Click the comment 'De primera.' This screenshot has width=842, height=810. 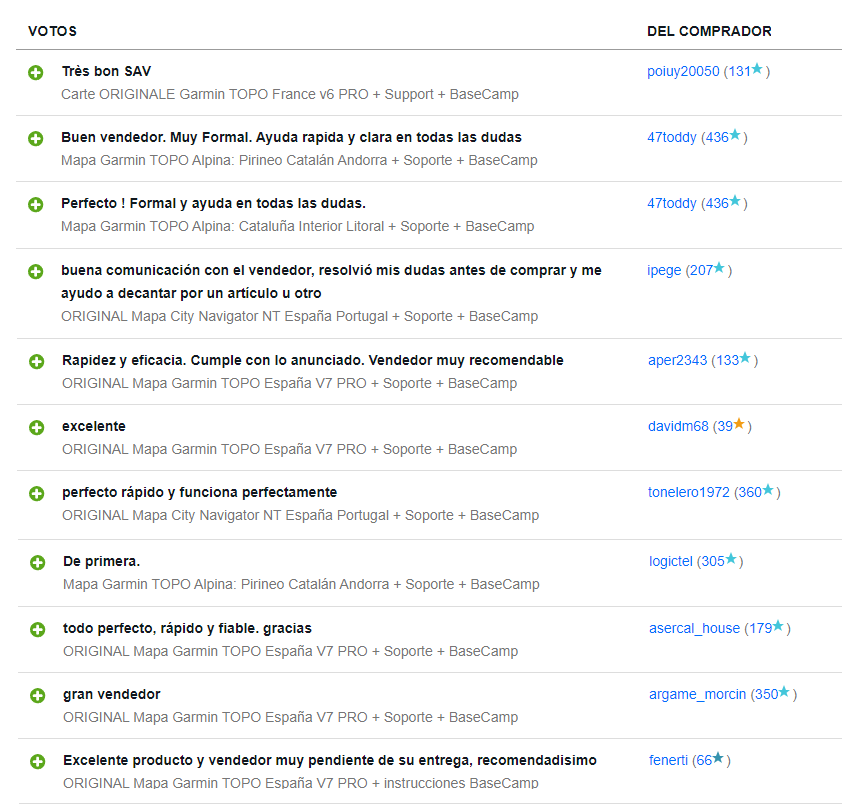tap(101, 561)
